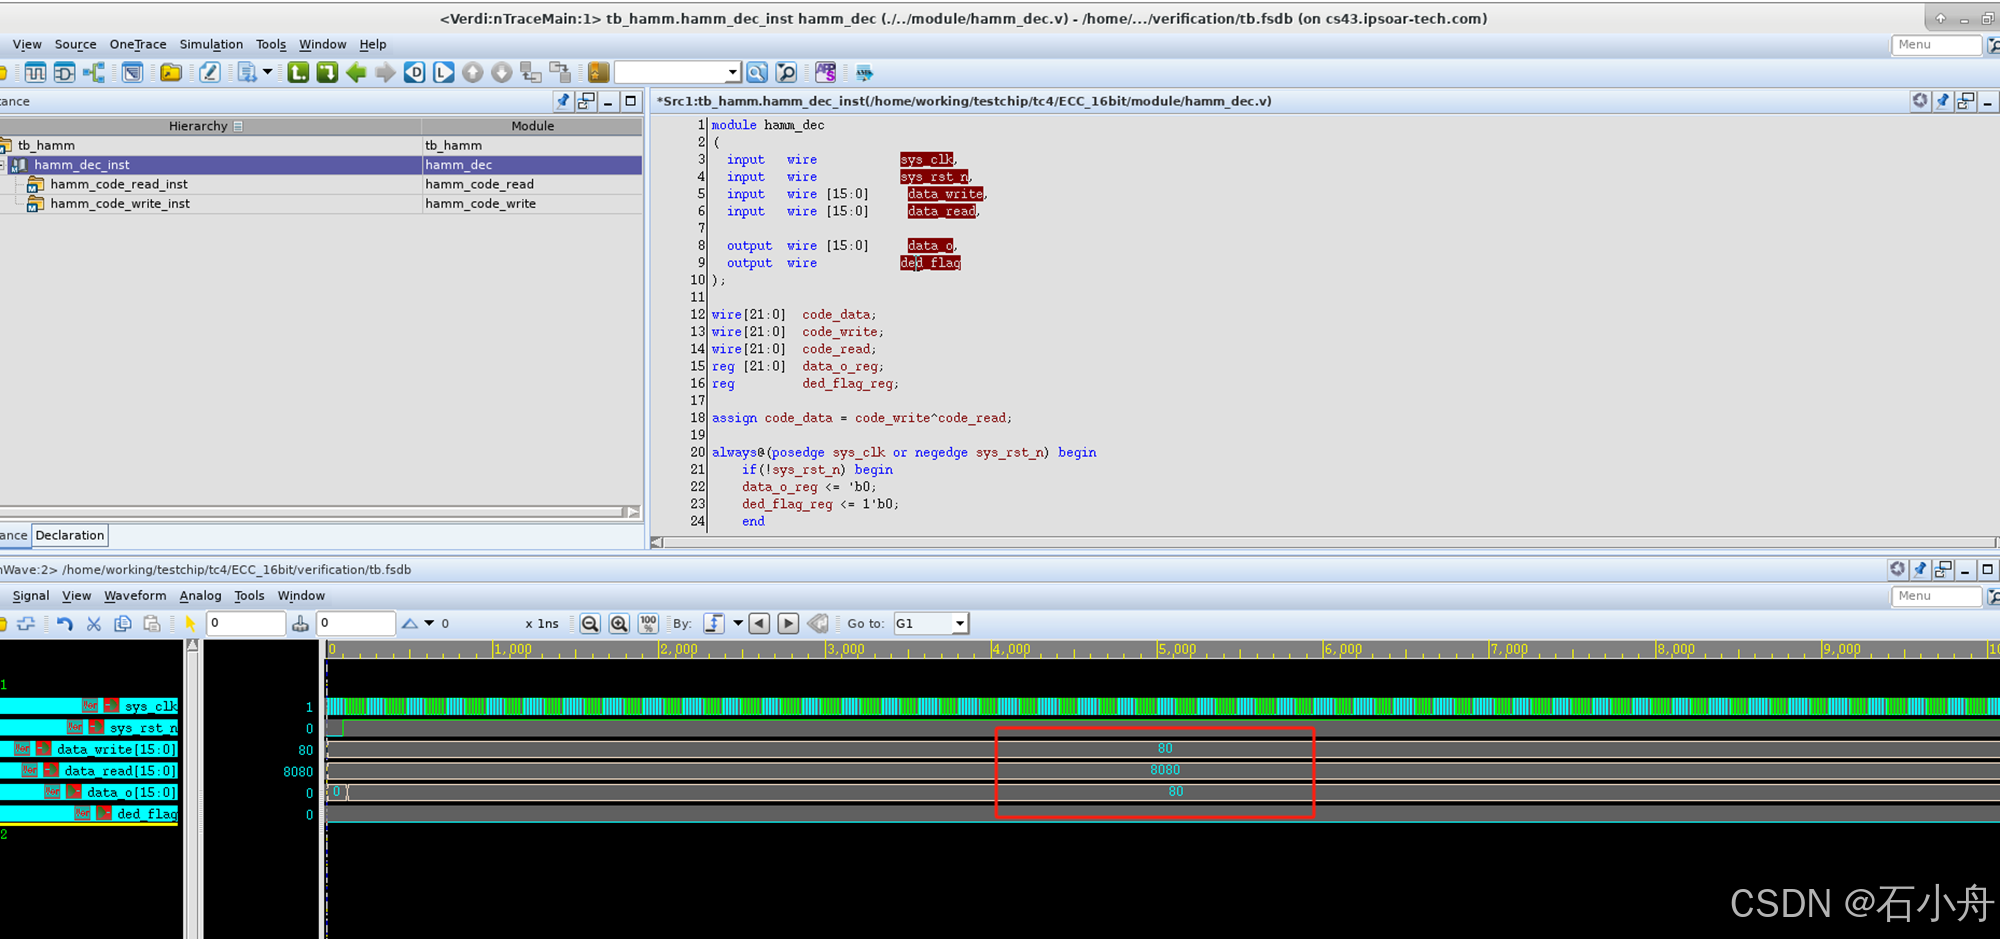Viewport: 2000px width, 939px height.
Task: Open the OneTrace menu
Action: click(x=138, y=44)
